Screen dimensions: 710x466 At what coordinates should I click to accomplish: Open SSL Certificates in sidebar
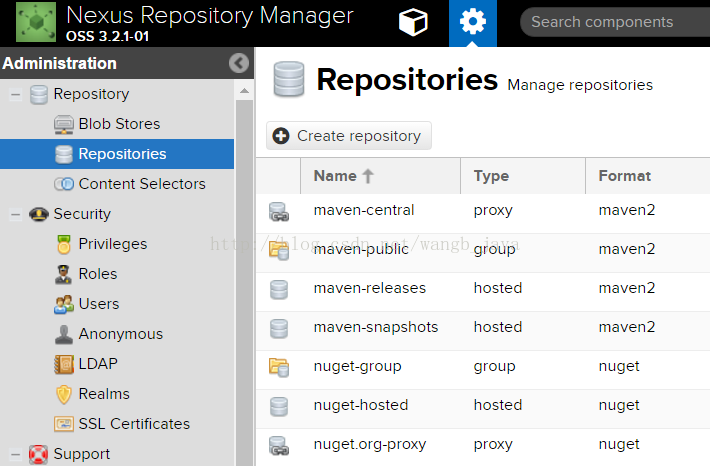(x=134, y=424)
